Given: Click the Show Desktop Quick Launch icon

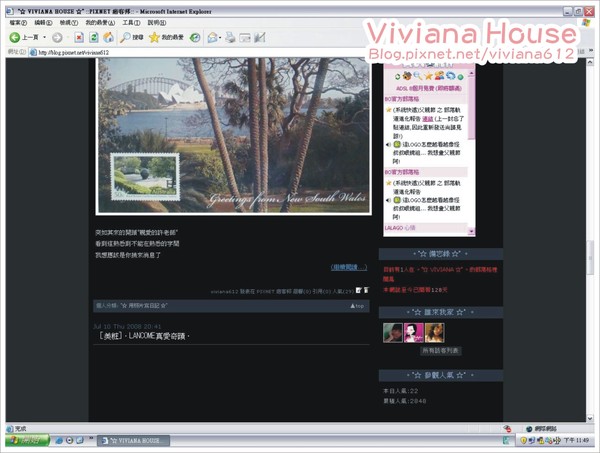Looking at the screenshot, I should coord(80,440).
